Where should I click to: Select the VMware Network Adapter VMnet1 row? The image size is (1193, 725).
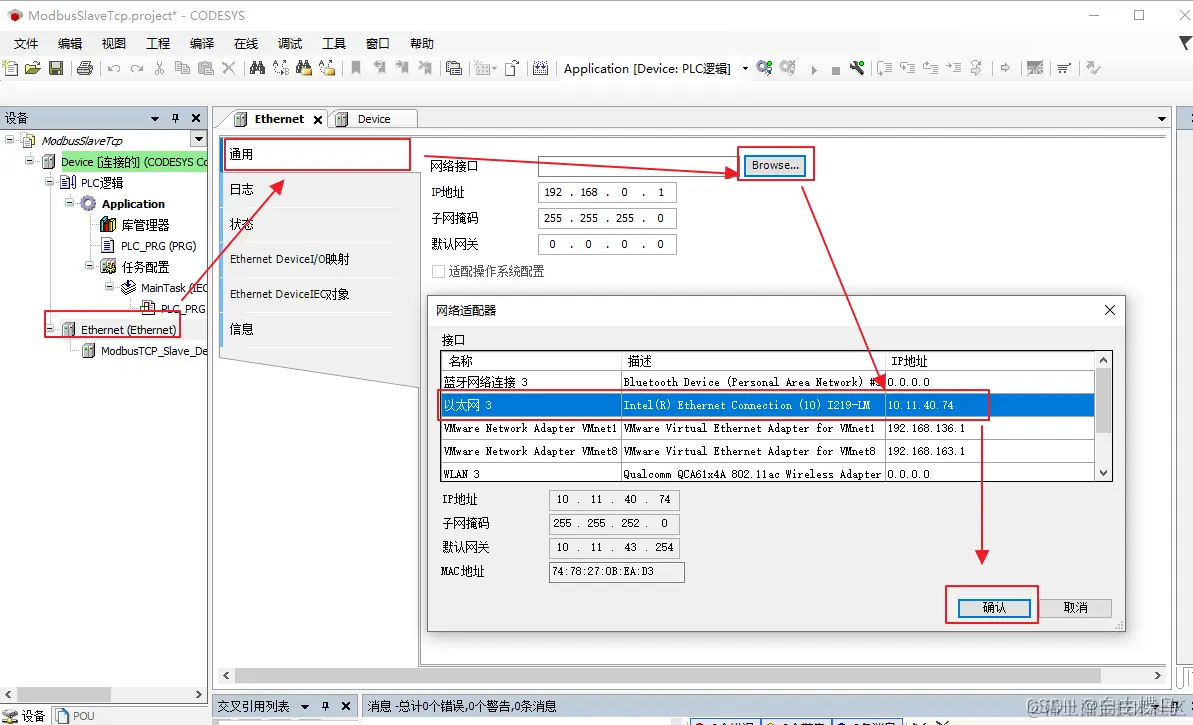[x=768, y=428]
